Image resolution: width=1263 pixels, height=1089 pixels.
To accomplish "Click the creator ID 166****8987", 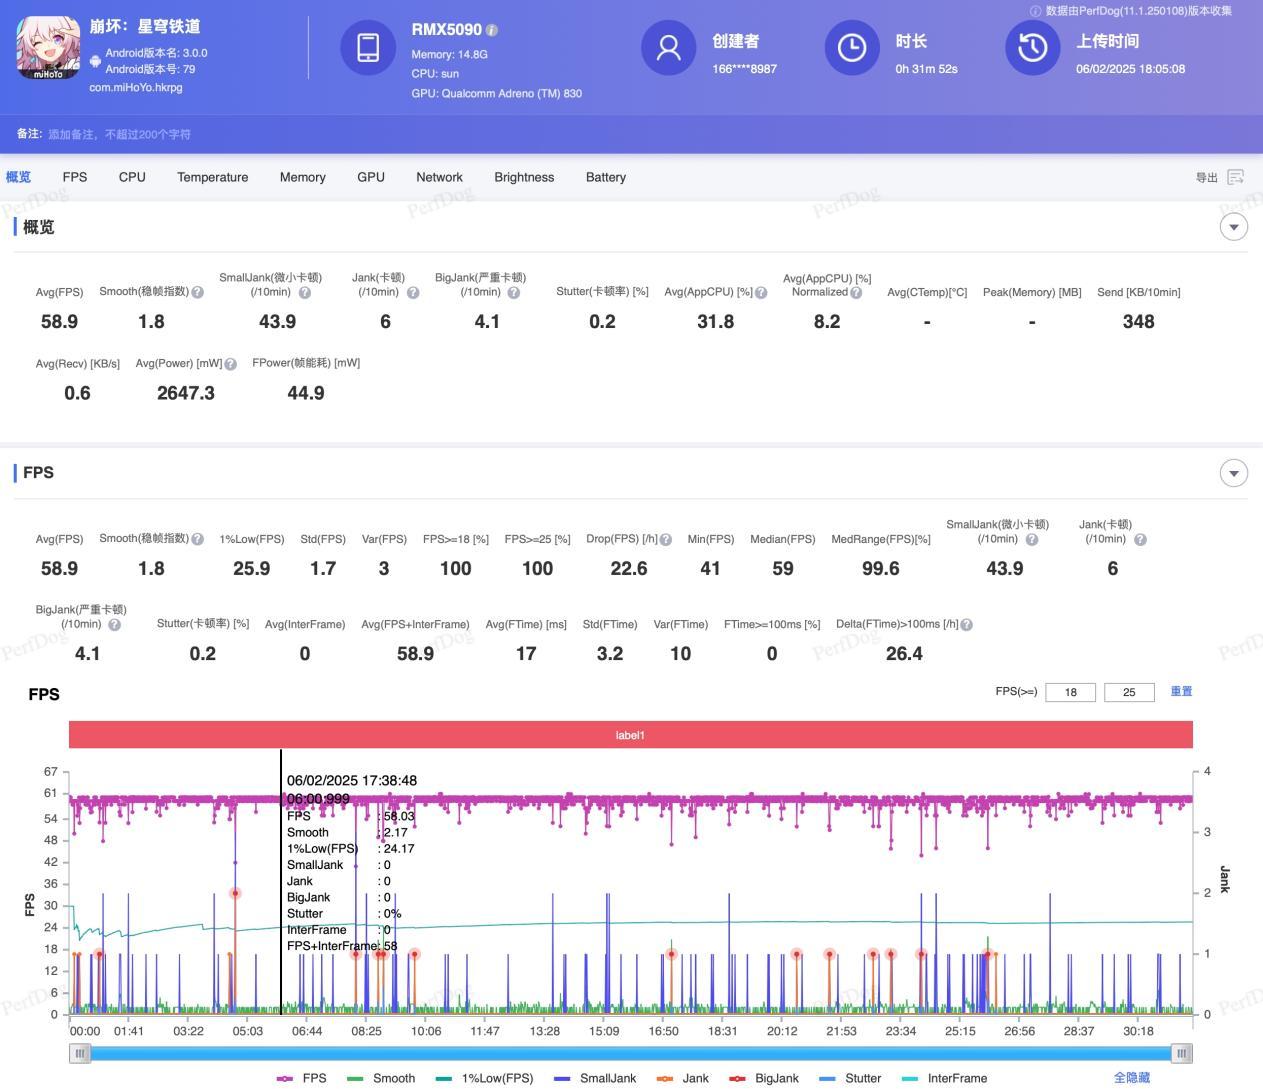I will pyautogui.click(x=744, y=69).
